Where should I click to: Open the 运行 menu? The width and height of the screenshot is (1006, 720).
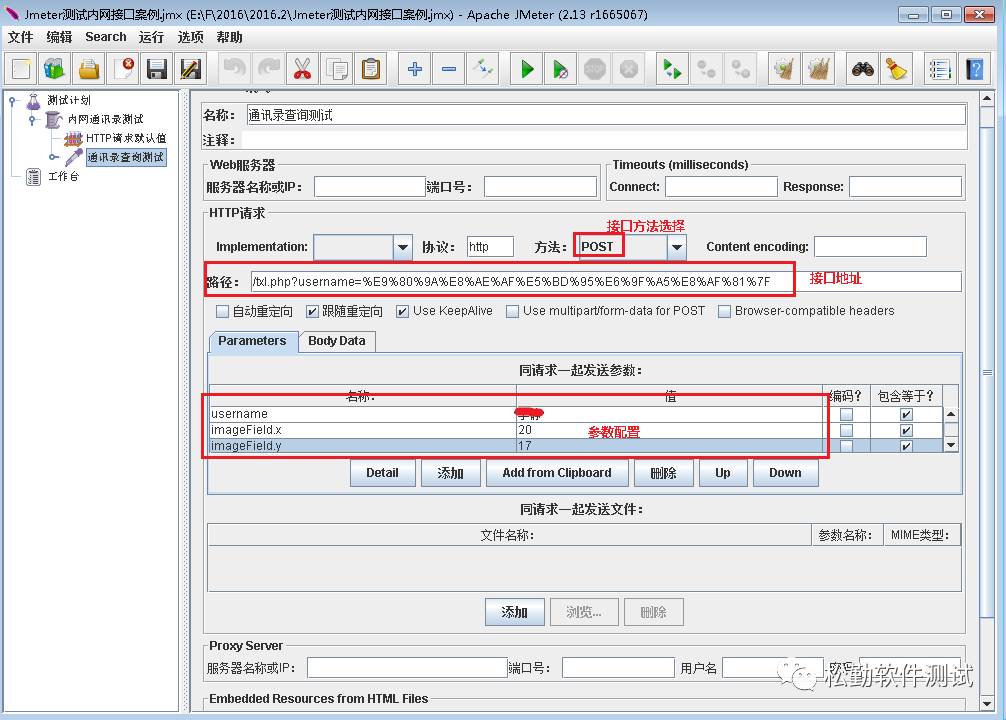151,37
